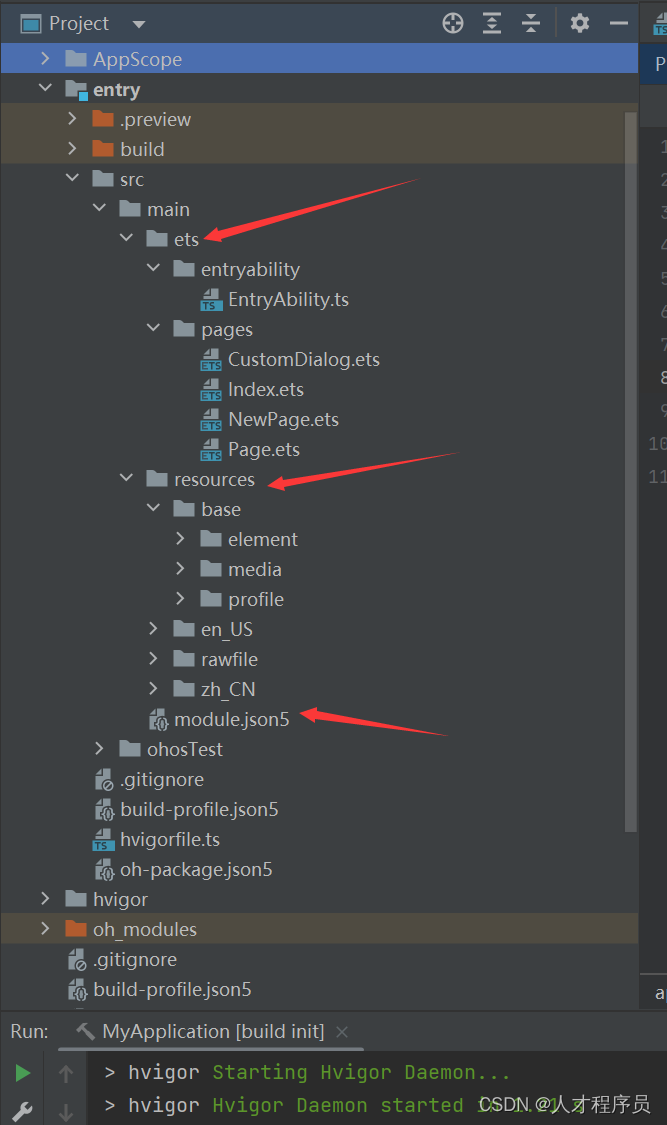
Task: Collapse the entry module chevron
Action: point(45,88)
